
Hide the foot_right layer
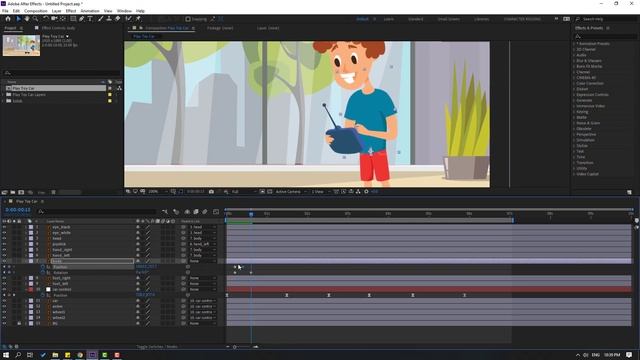pyautogui.click(x=4, y=278)
